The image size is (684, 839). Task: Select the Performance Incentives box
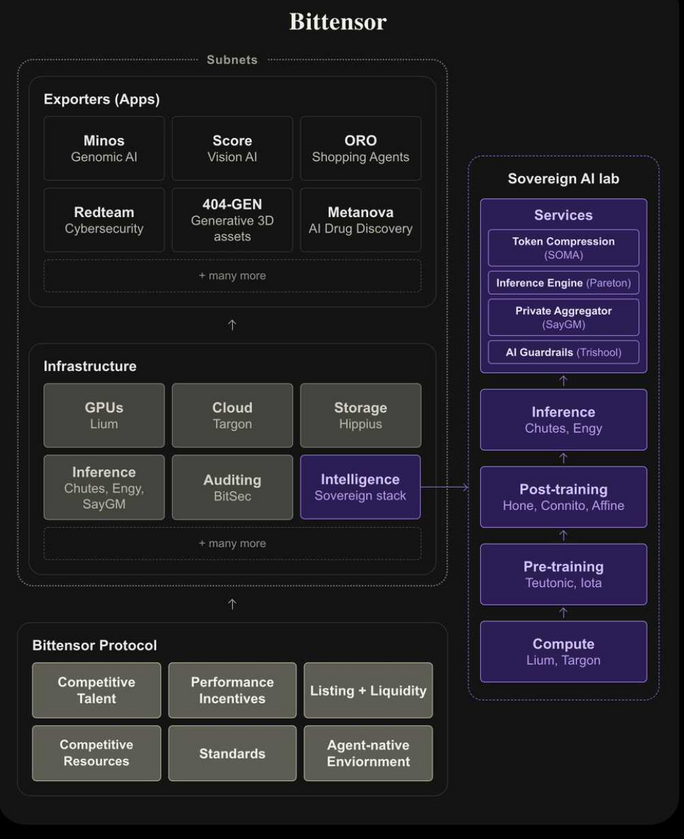pyautogui.click(x=232, y=690)
